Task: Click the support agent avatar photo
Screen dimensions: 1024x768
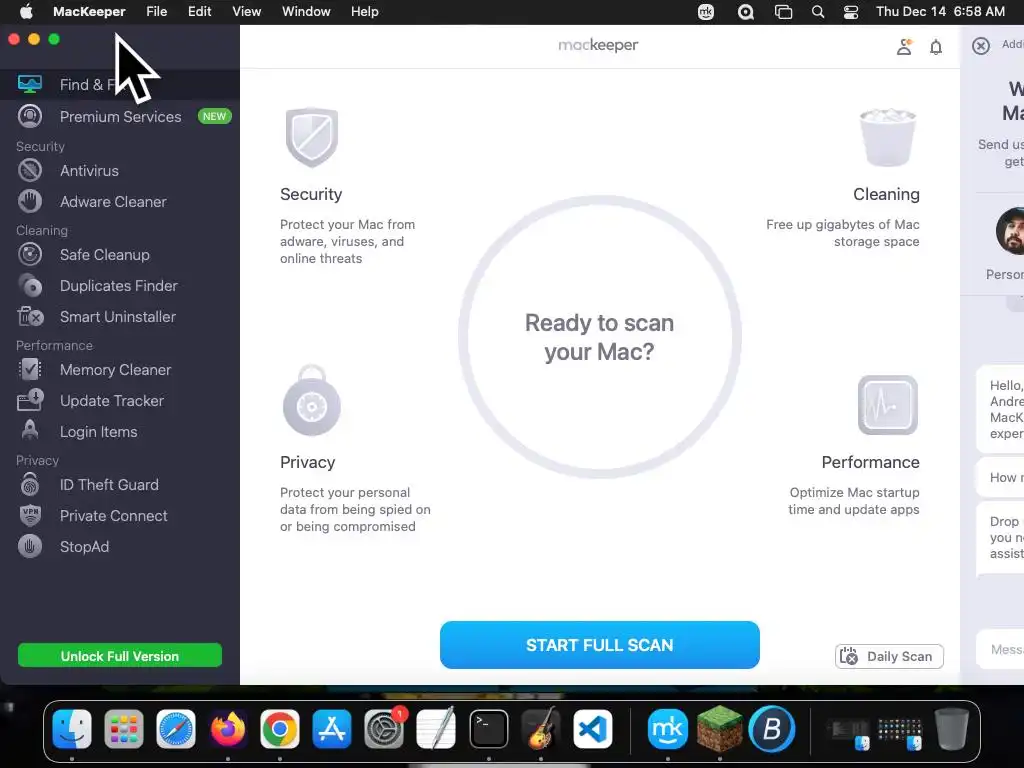Action: pos(1012,231)
